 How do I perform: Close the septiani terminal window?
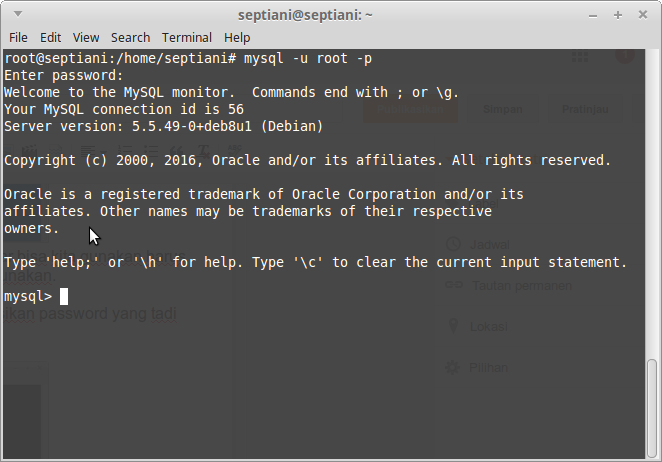click(643, 15)
